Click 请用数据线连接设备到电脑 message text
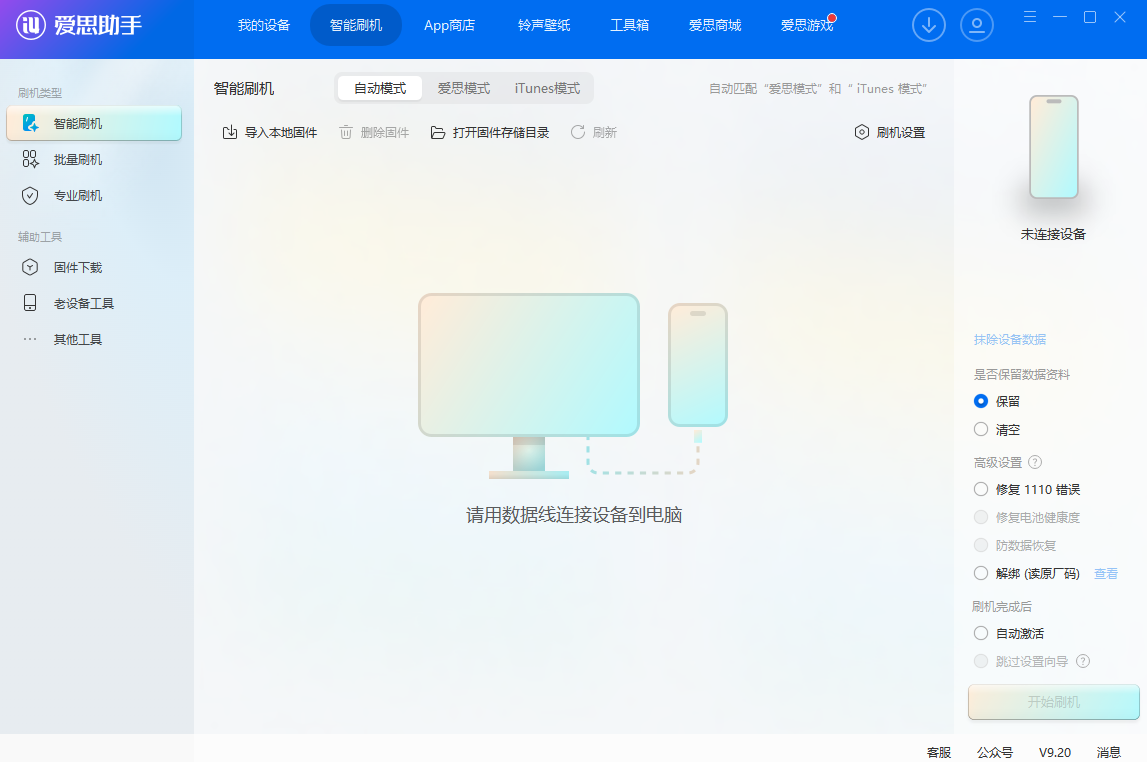 (x=574, y=515)
